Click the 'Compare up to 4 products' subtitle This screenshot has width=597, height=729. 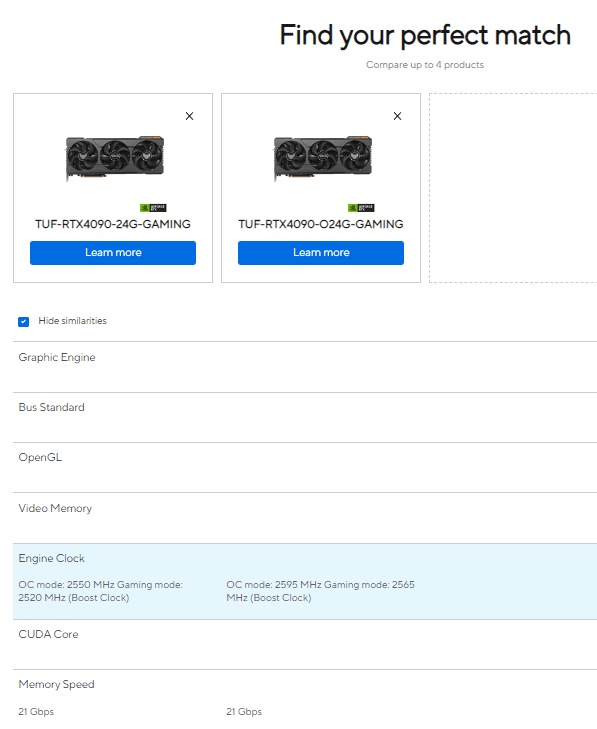pos(425,65)
